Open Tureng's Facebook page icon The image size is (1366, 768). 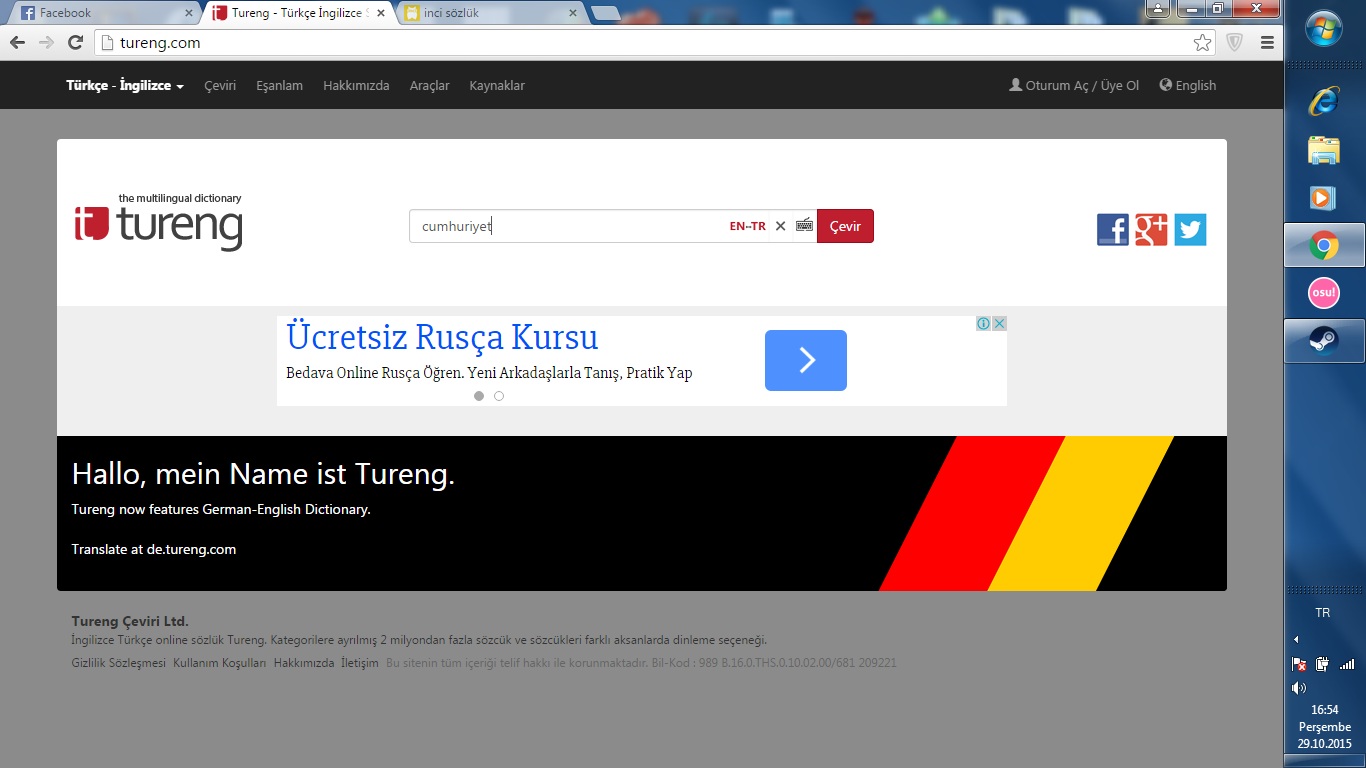tap(1113, 230)
